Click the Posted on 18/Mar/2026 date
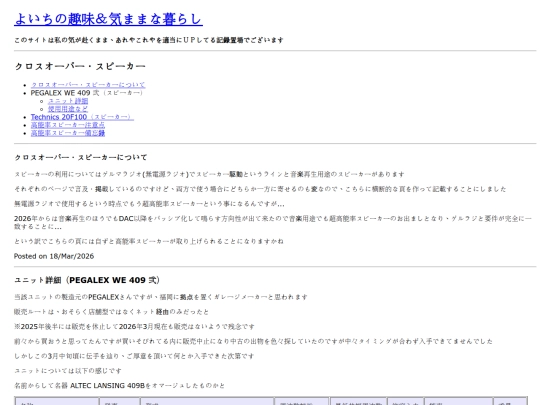The height and width of the screenshot is (405, 540). pos(54,256)
